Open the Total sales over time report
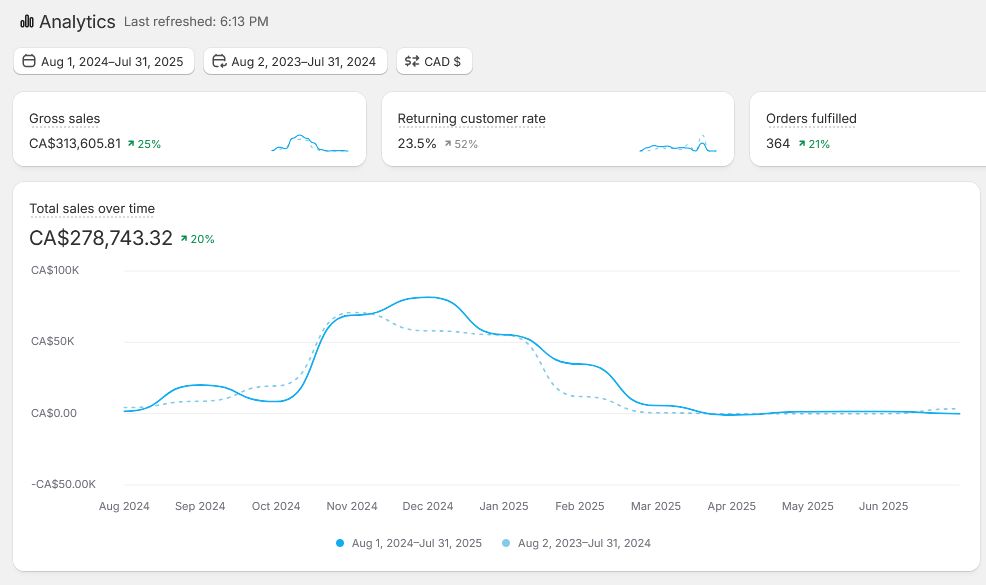Image resolution: width=986 pixels, height=585 pixels. (92, 209)
